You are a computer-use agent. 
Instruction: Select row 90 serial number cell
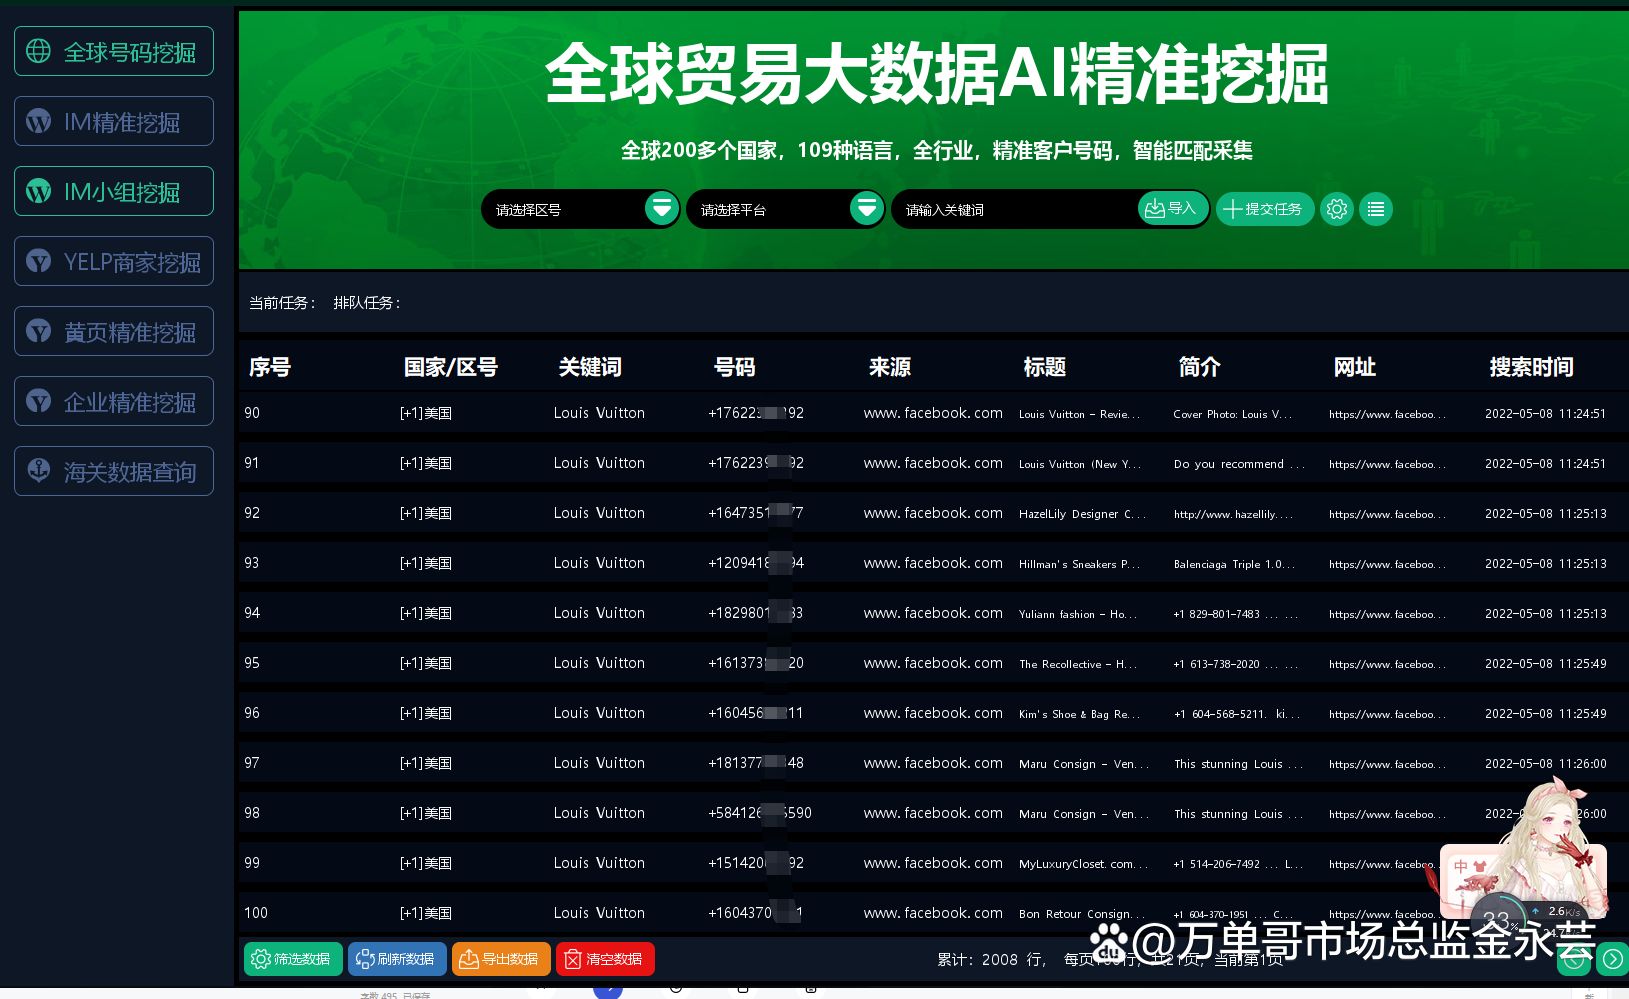point(252,413)
